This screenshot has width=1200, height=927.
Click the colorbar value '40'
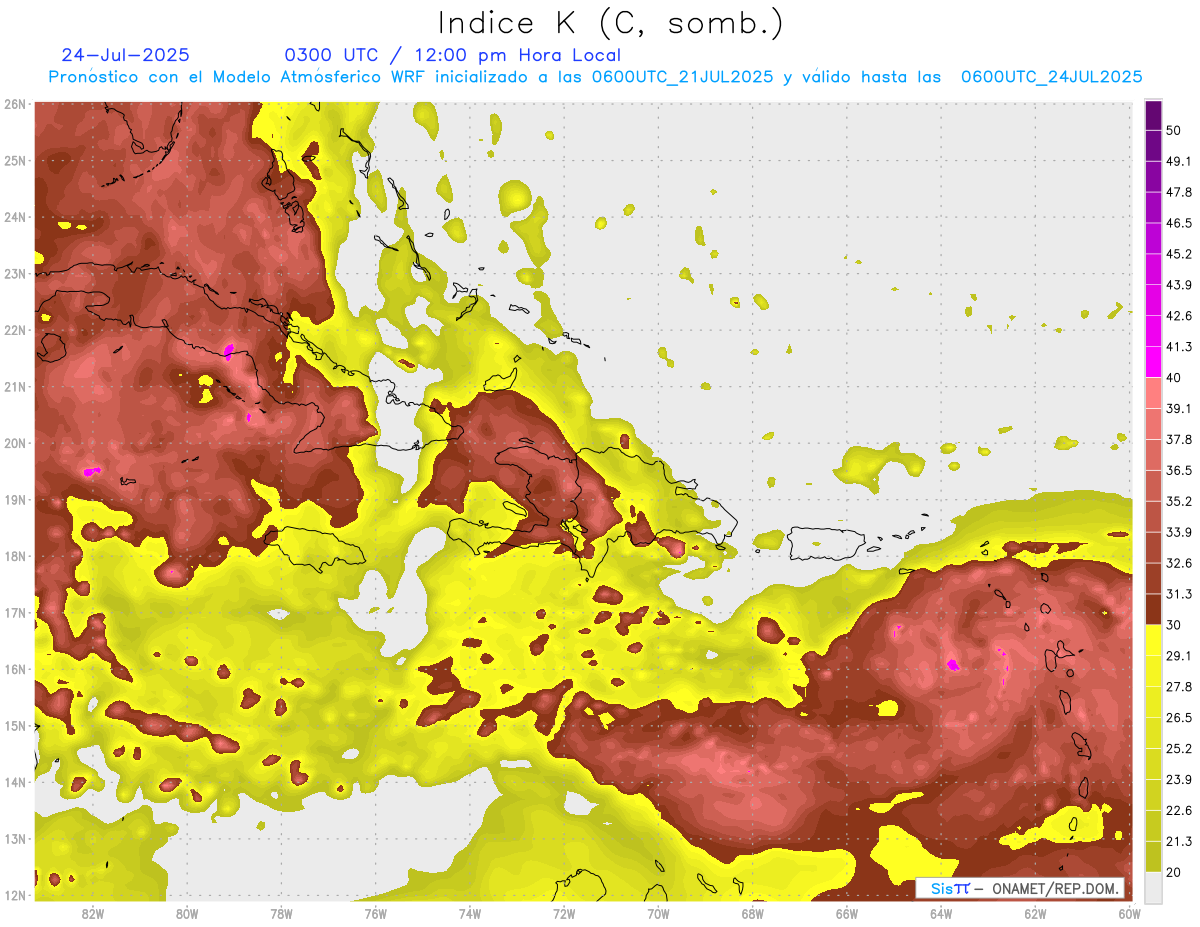[1175, 378]
